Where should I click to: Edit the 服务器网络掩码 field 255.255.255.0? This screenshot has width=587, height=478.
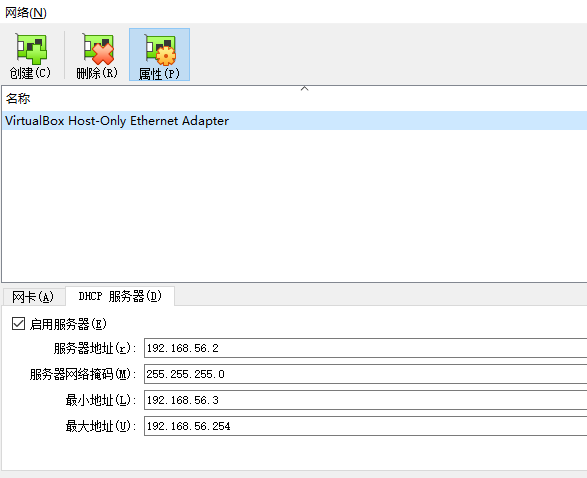click(x=365, y=374)
